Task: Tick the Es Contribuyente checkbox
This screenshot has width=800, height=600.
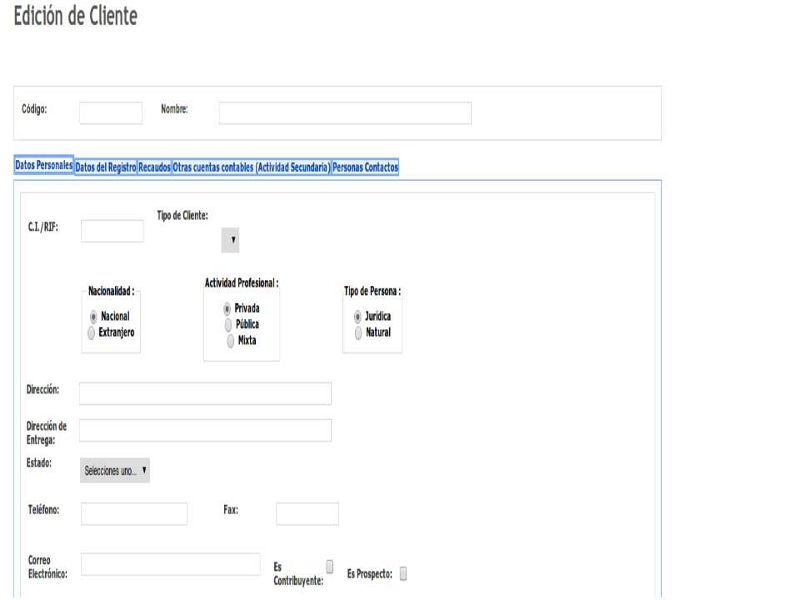Action: click(330, 565)
